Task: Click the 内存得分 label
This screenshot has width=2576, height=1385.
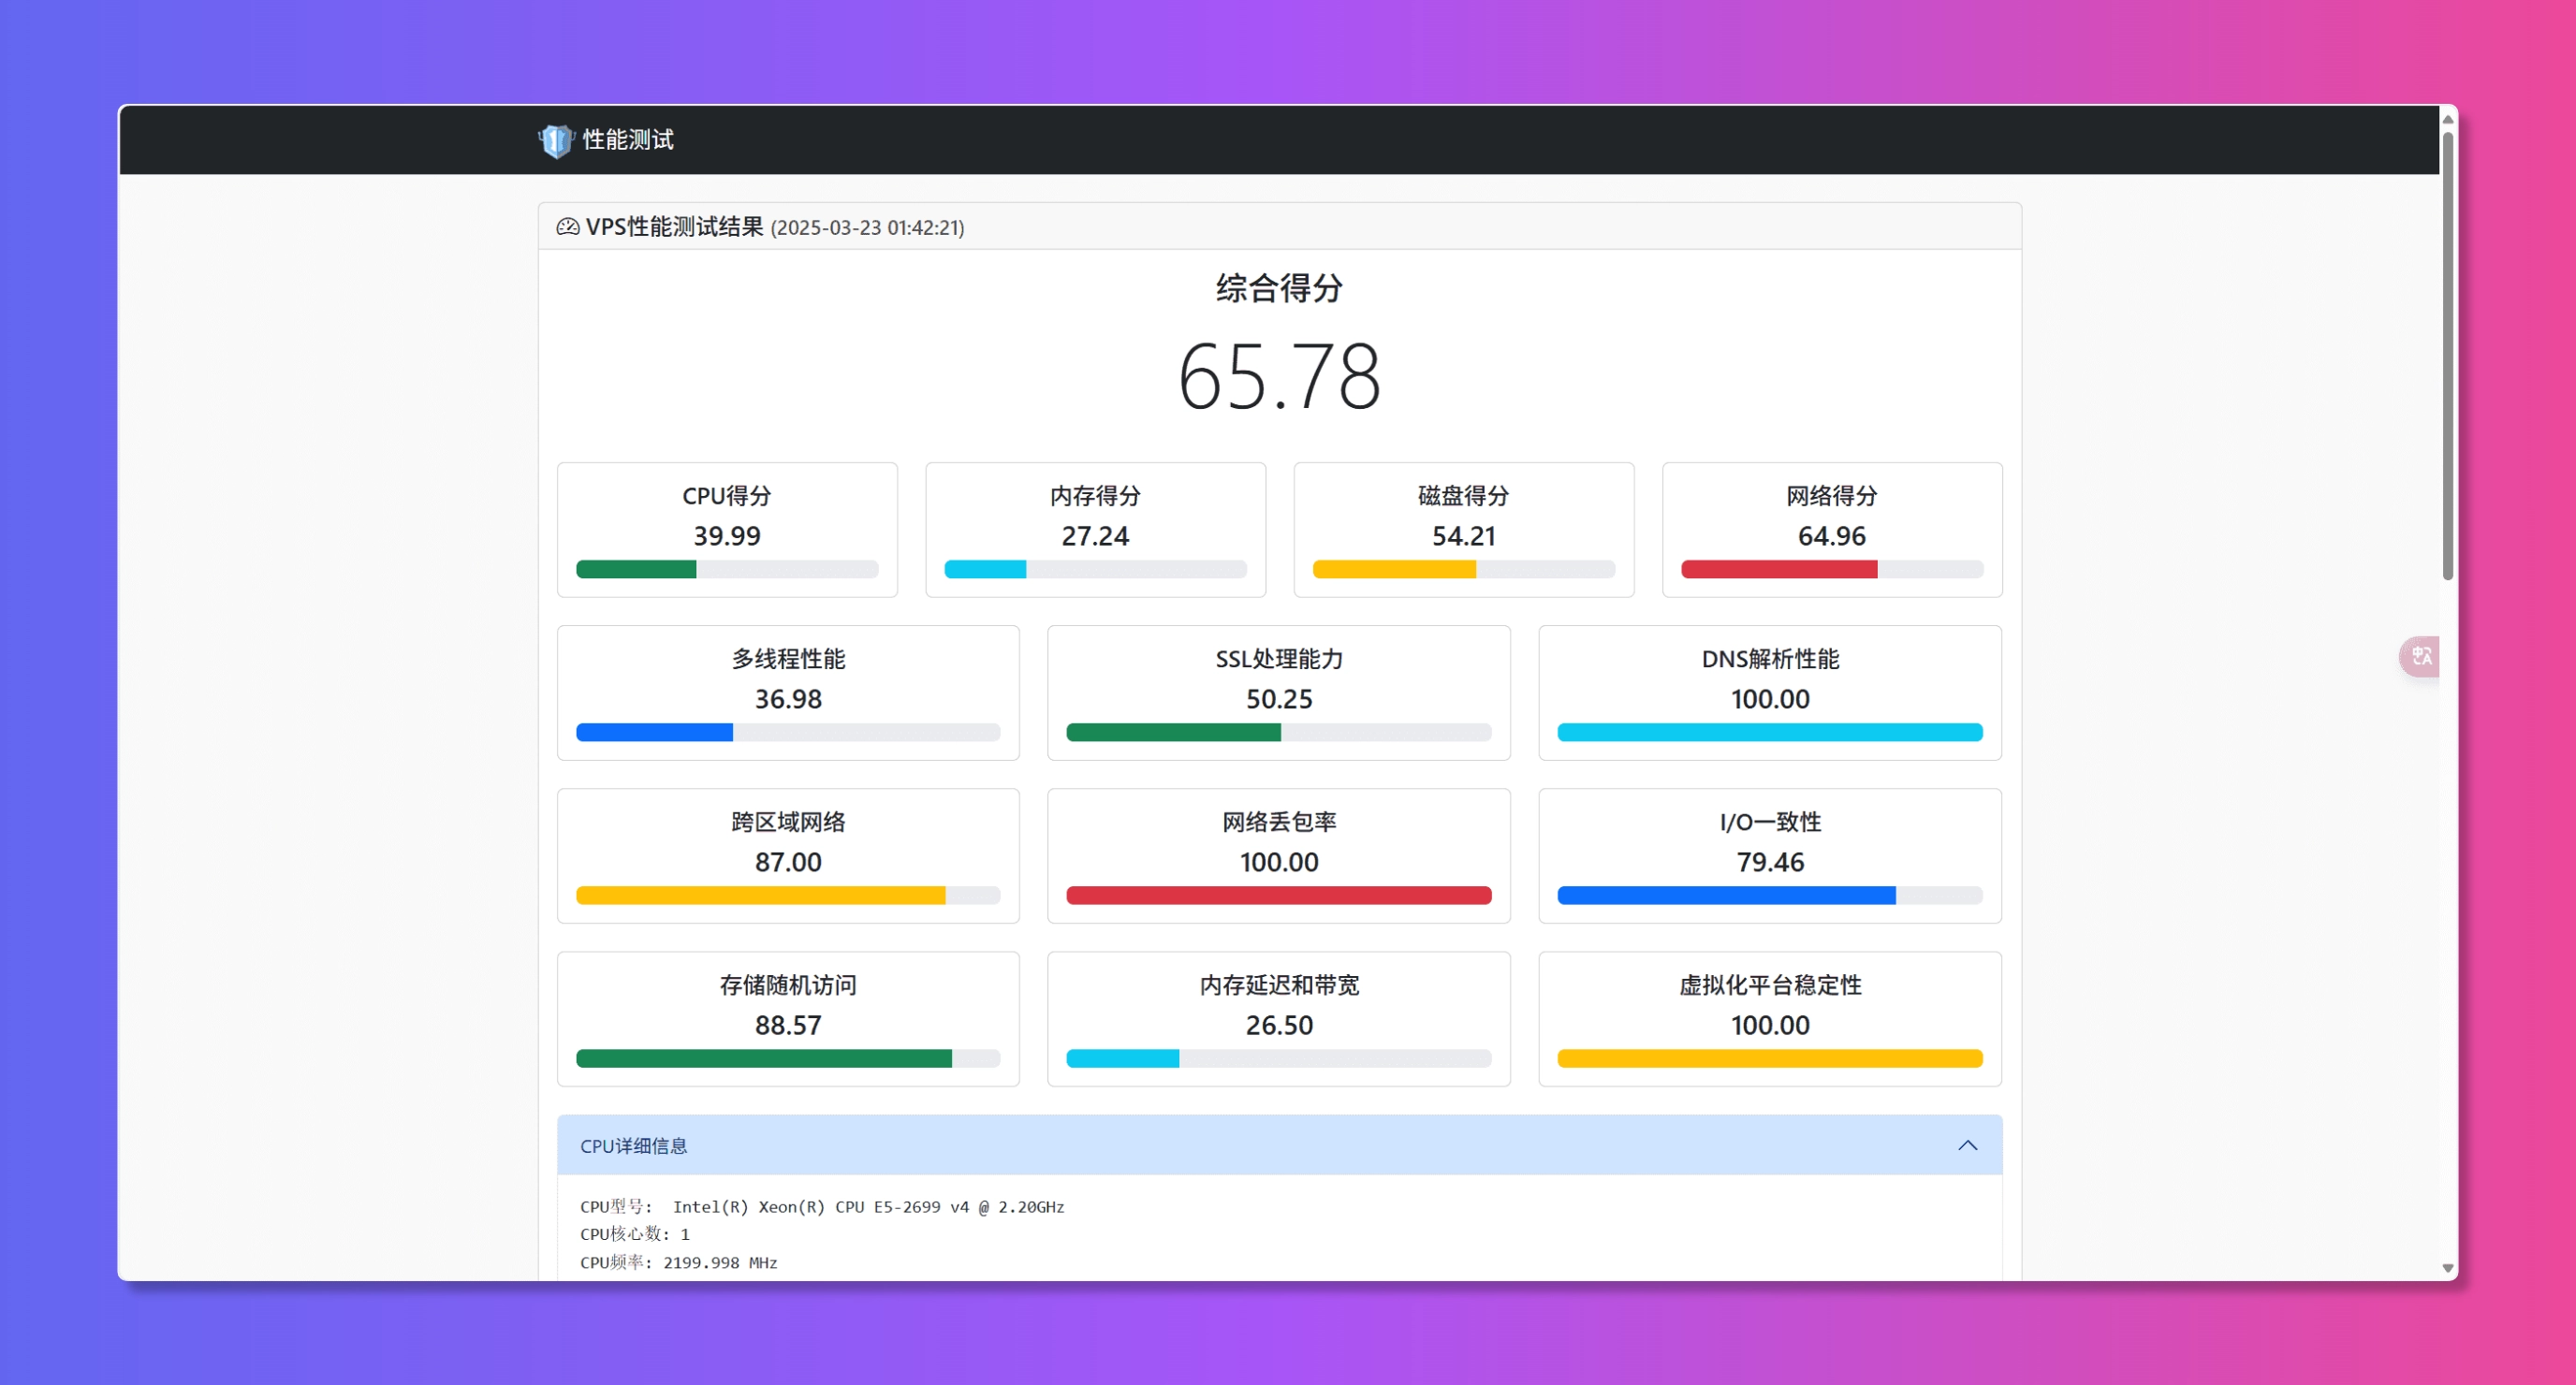Action: click(1095, 496)
